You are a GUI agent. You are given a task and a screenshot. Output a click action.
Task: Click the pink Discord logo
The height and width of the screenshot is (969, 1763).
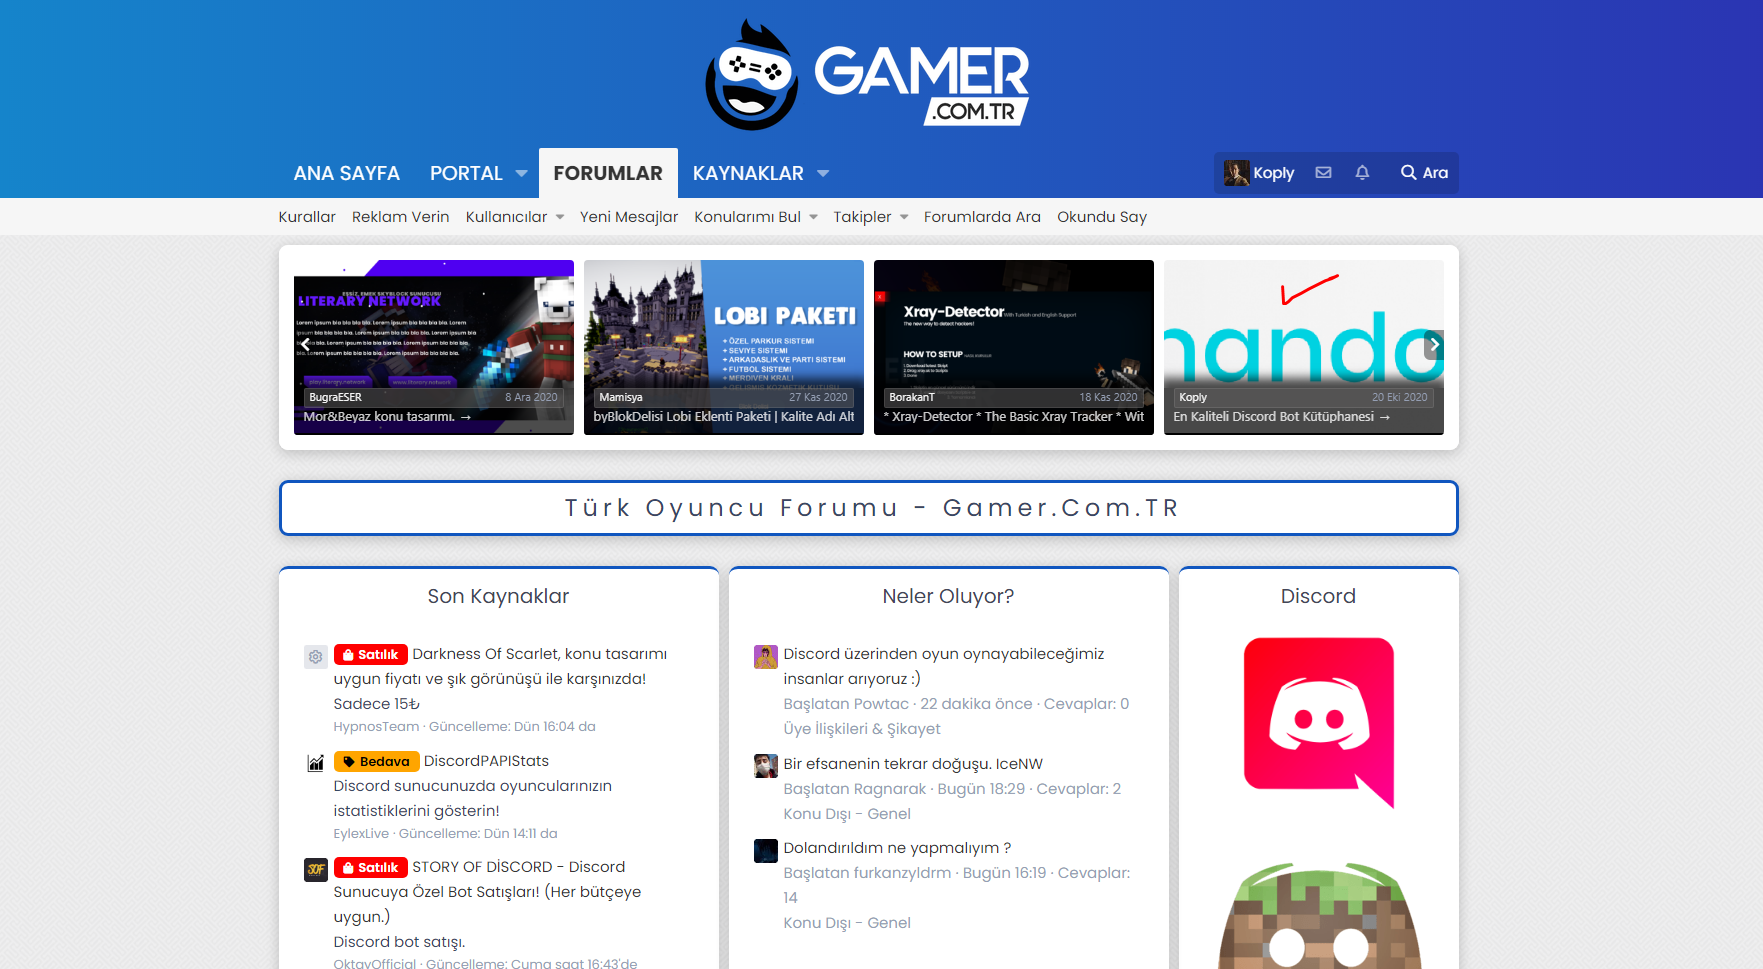1318,722
